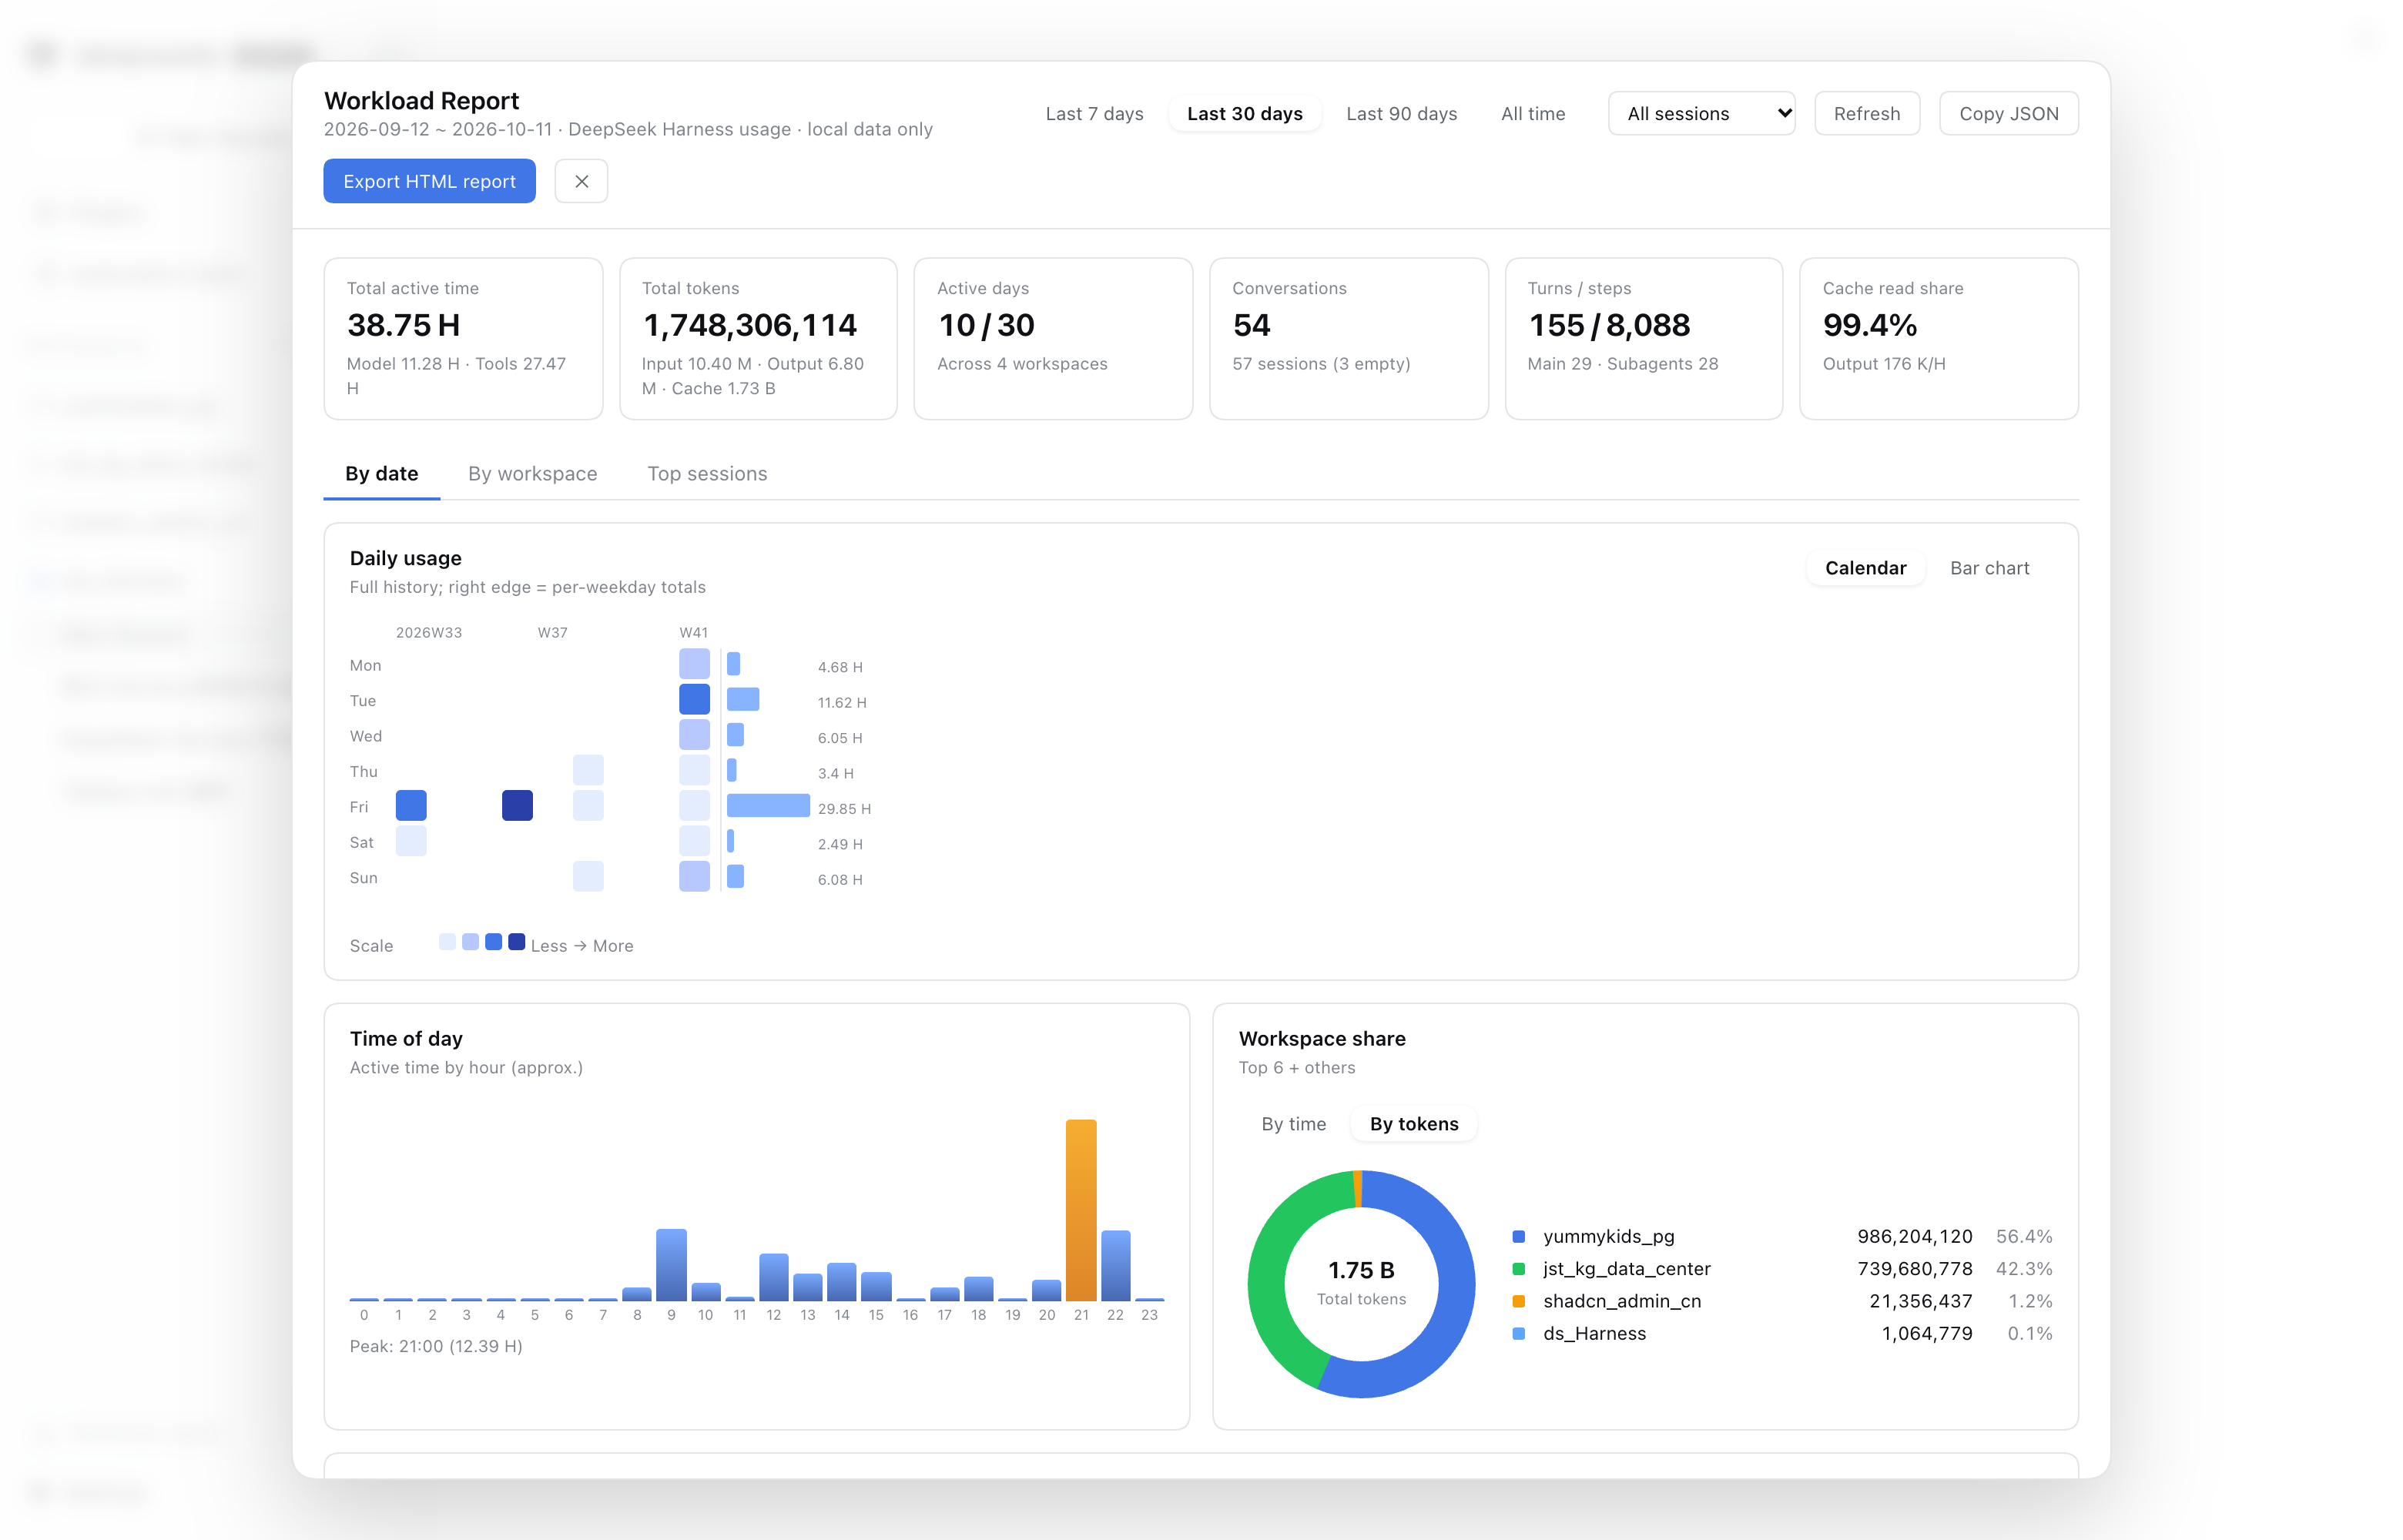Select the Last 30 days range
Viewport: 2403px width, 1540px height.
click(1244, 113)
